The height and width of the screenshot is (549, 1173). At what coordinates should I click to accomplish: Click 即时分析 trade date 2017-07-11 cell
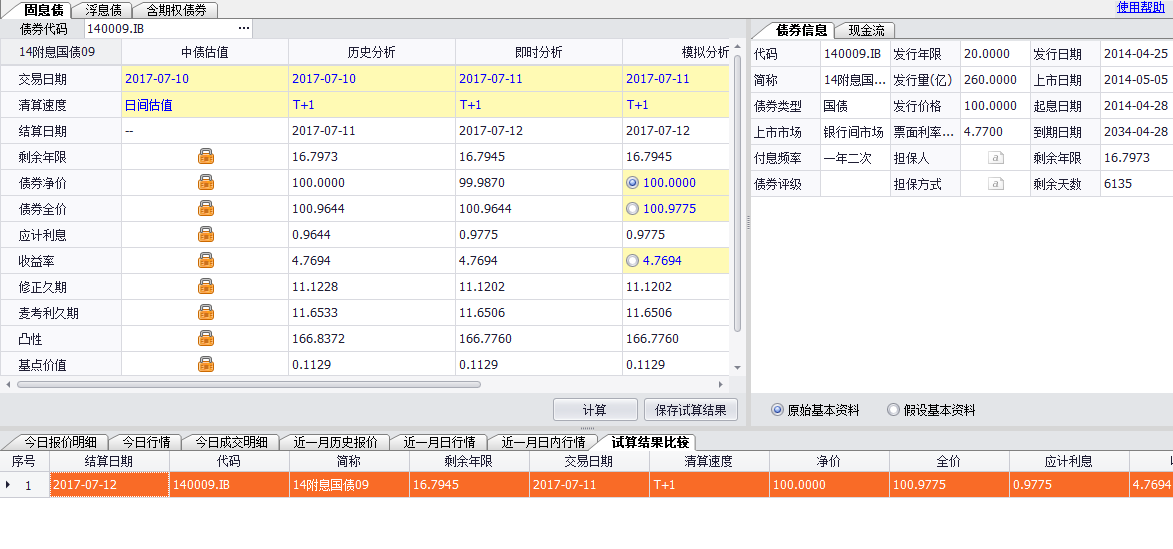(539, 79)
